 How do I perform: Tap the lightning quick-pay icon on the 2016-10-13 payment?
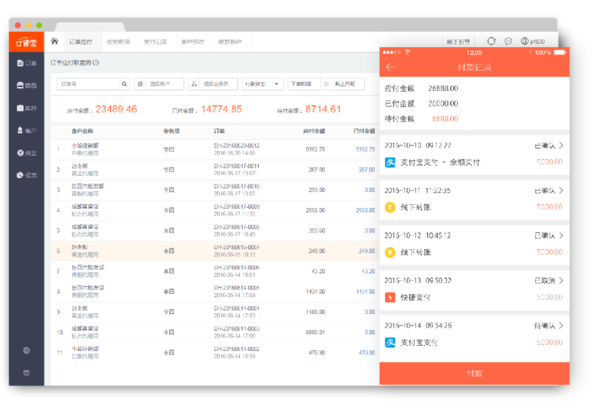[x=390, y=297]
